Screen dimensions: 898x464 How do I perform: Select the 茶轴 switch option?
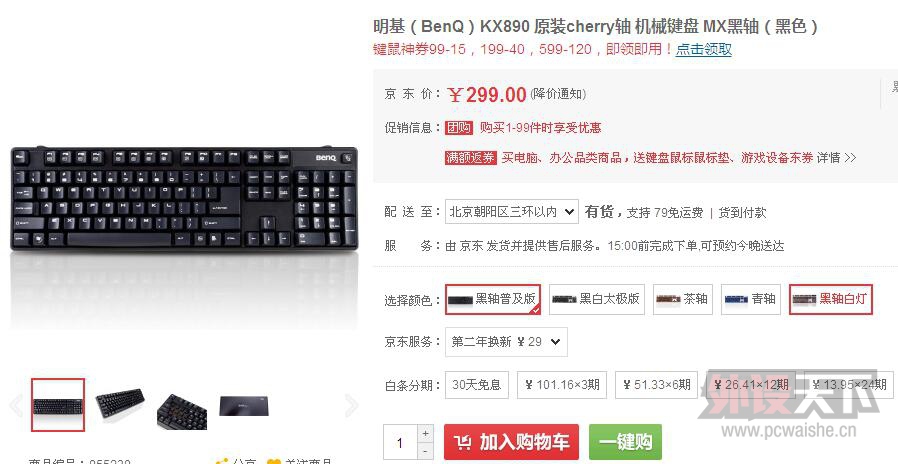(683, 299)
